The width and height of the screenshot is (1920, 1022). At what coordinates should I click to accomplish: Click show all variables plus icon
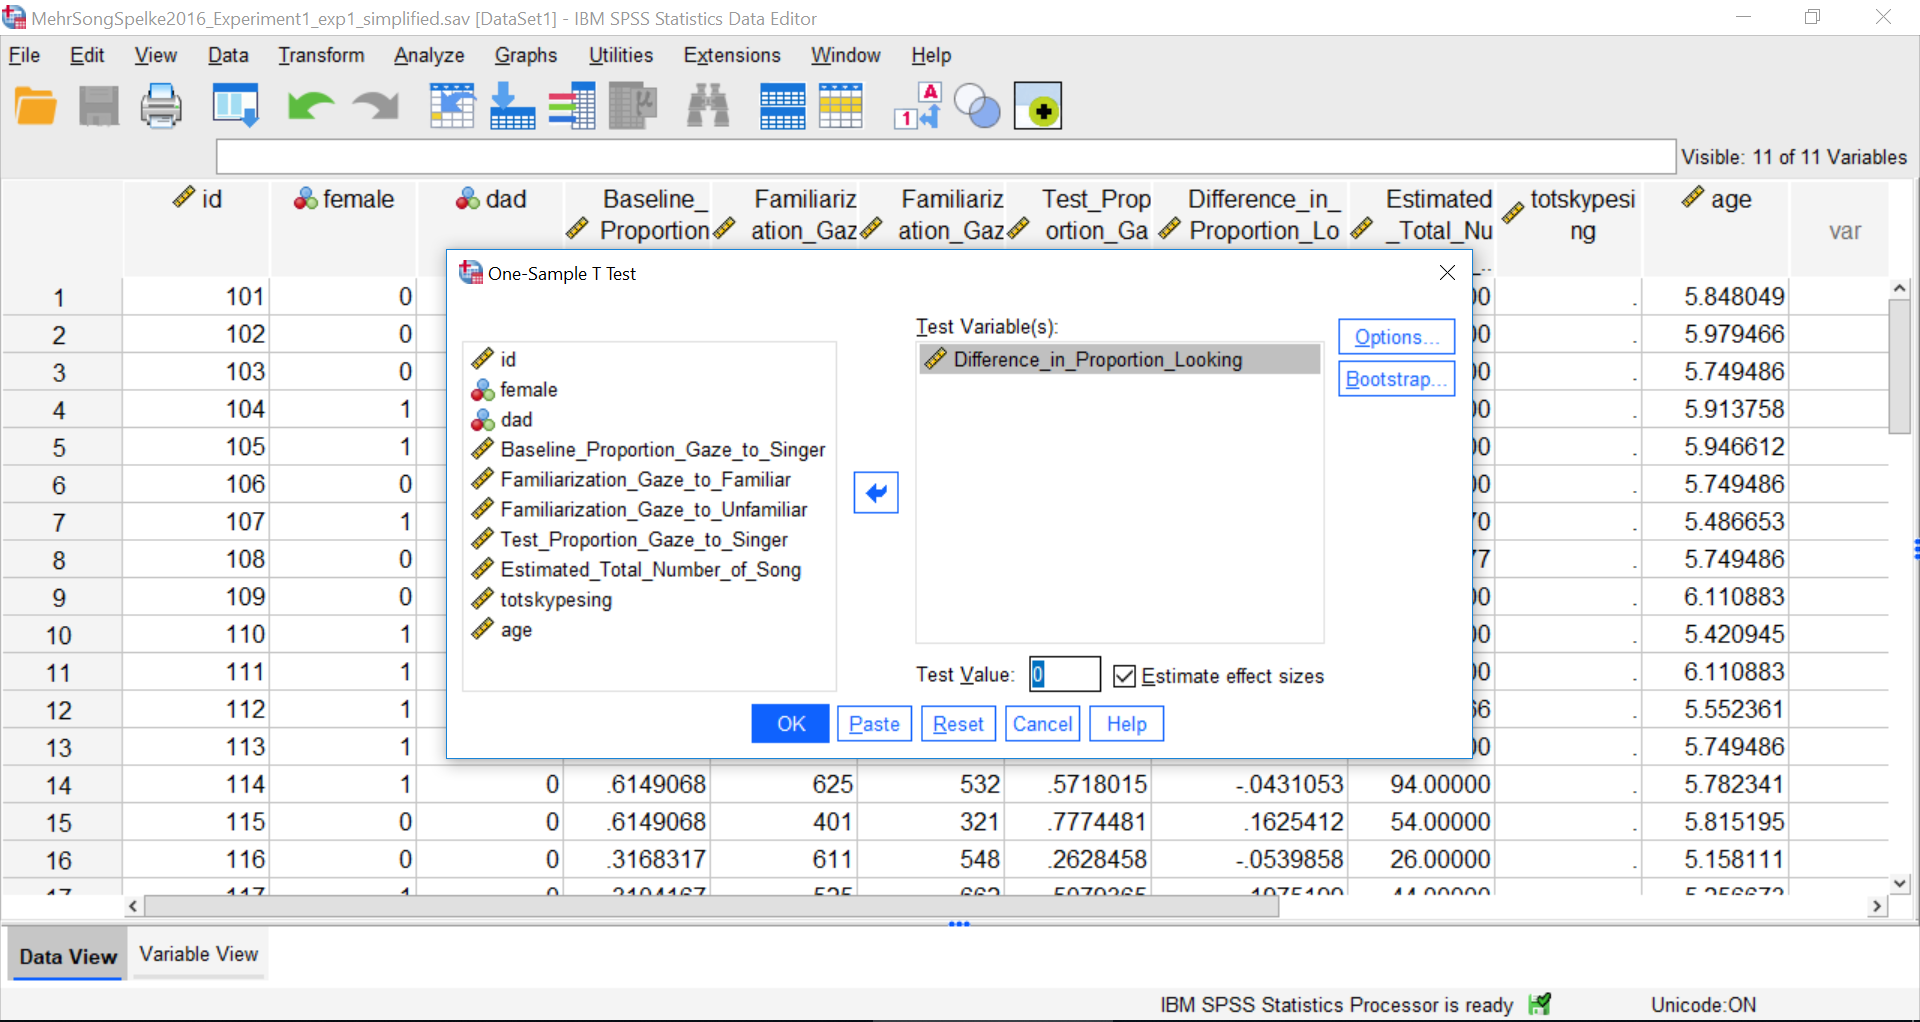pos(1038,106)
